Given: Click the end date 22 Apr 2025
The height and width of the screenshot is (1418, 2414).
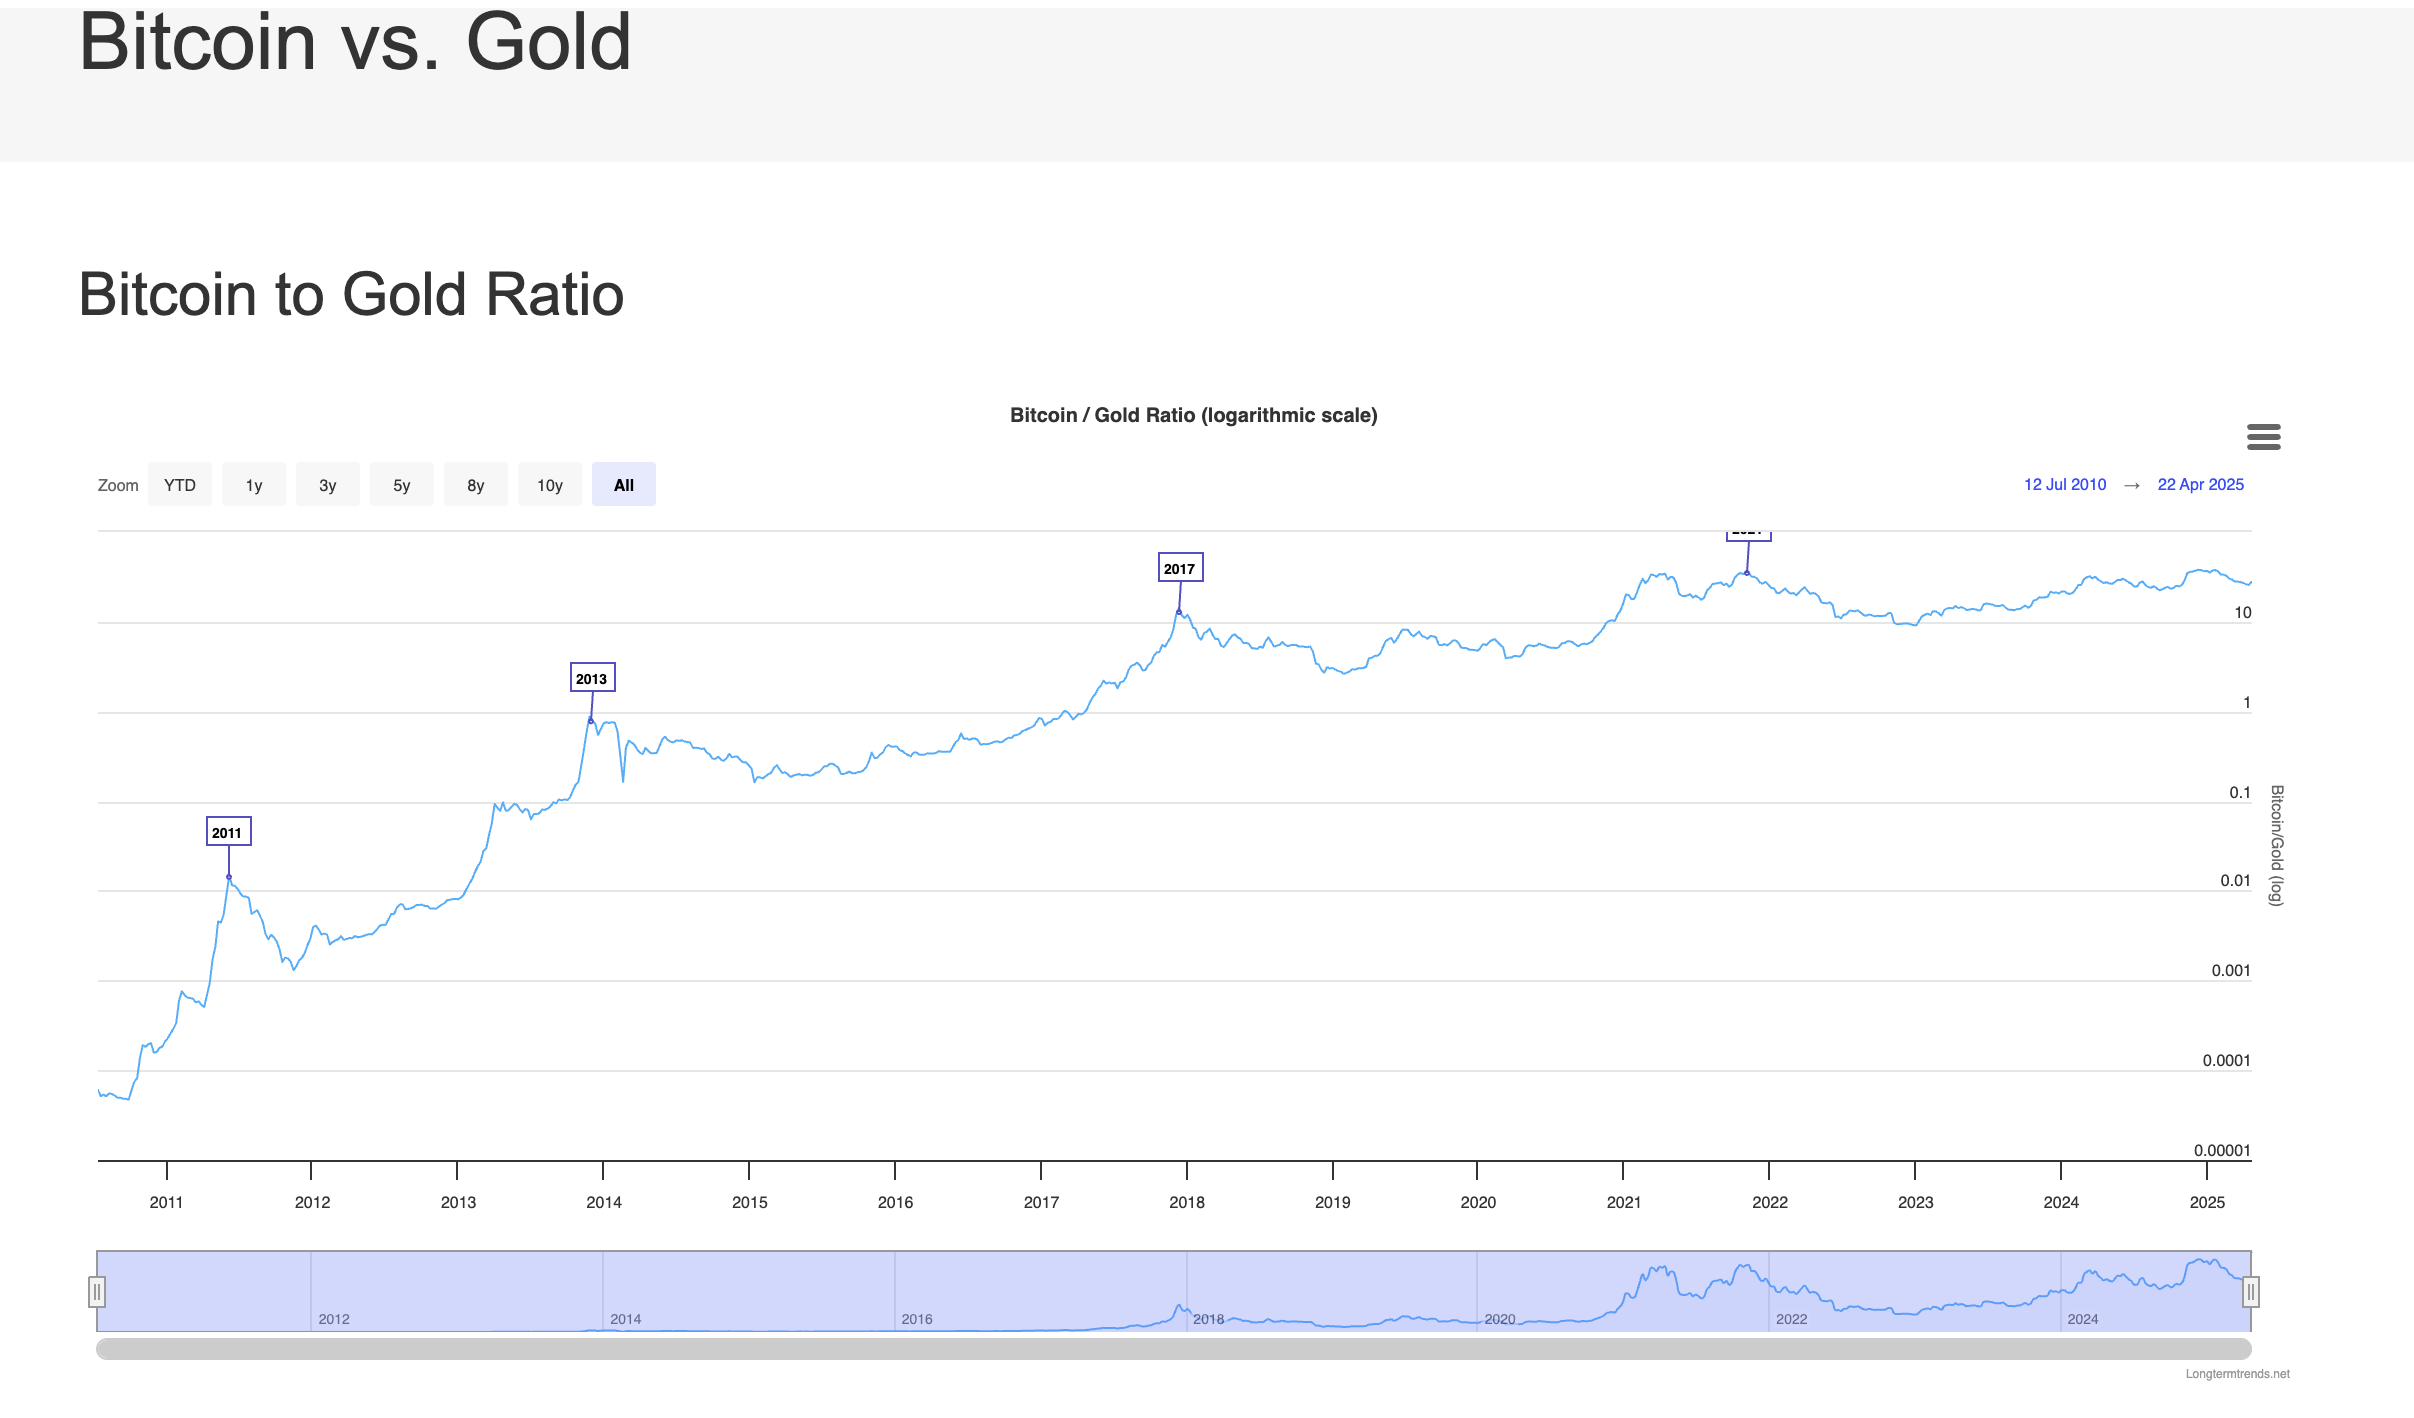Looking at the screenshot, I should pyautogui.click(x=2201, y=484).
